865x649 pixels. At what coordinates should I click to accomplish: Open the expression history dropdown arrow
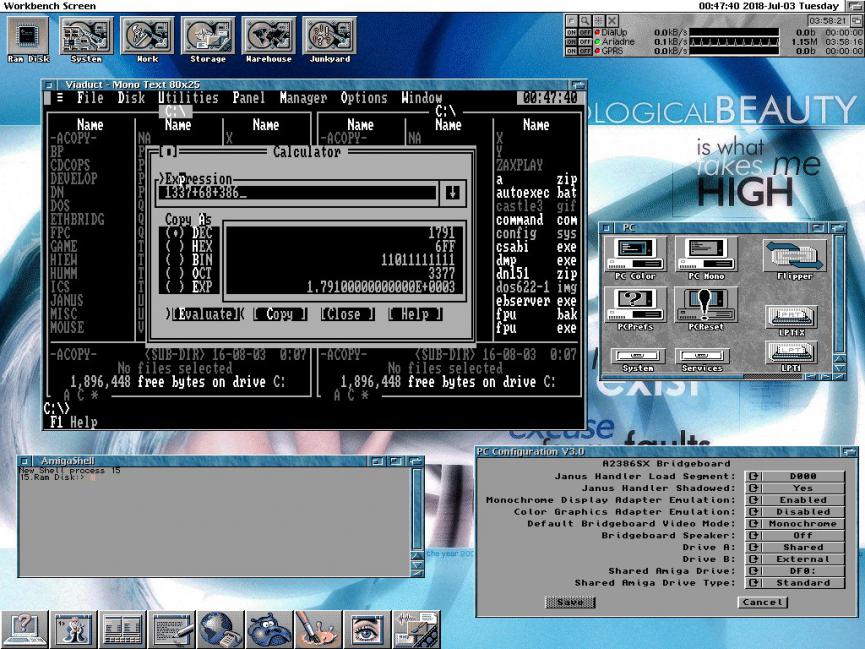[x=452, y=192]
